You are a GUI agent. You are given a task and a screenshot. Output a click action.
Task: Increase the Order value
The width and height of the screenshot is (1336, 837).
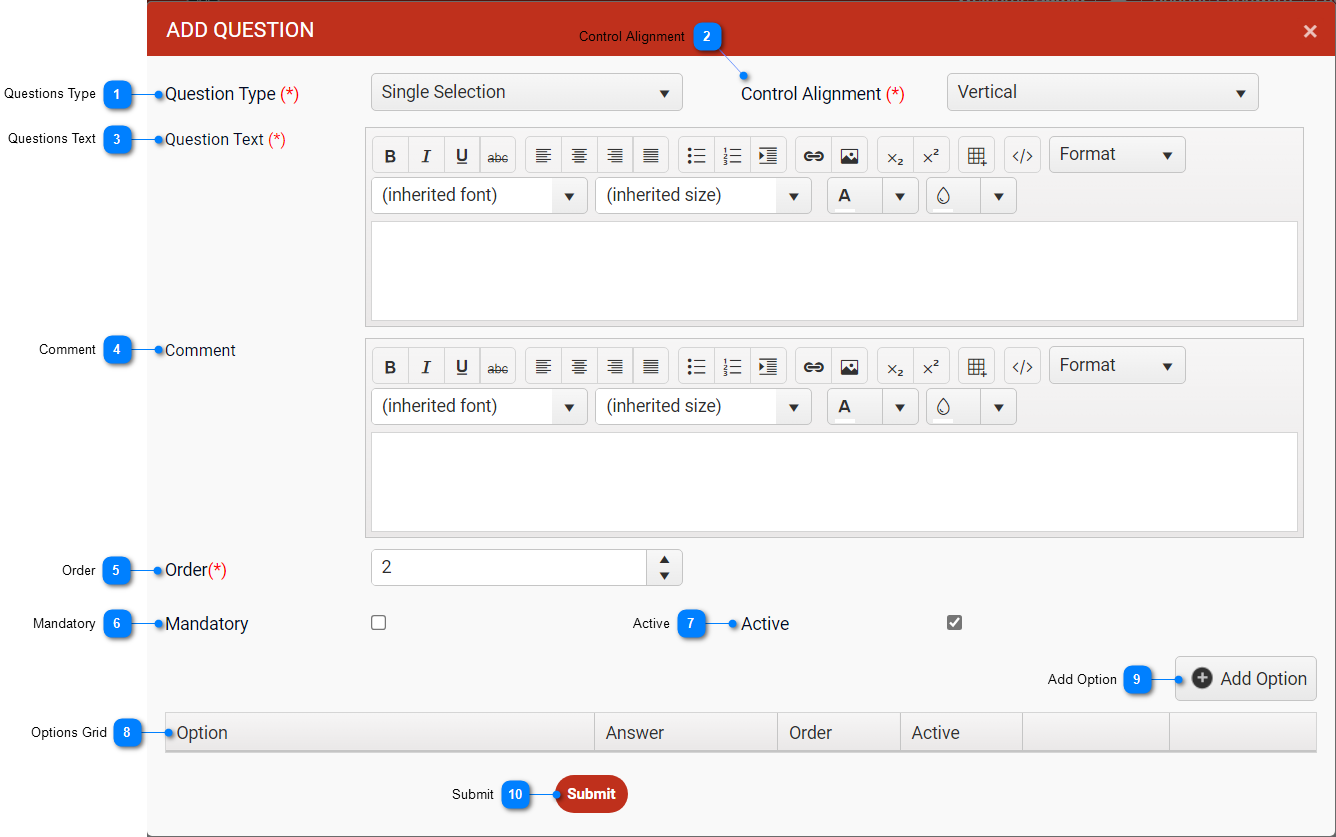[x=664, y=559]
